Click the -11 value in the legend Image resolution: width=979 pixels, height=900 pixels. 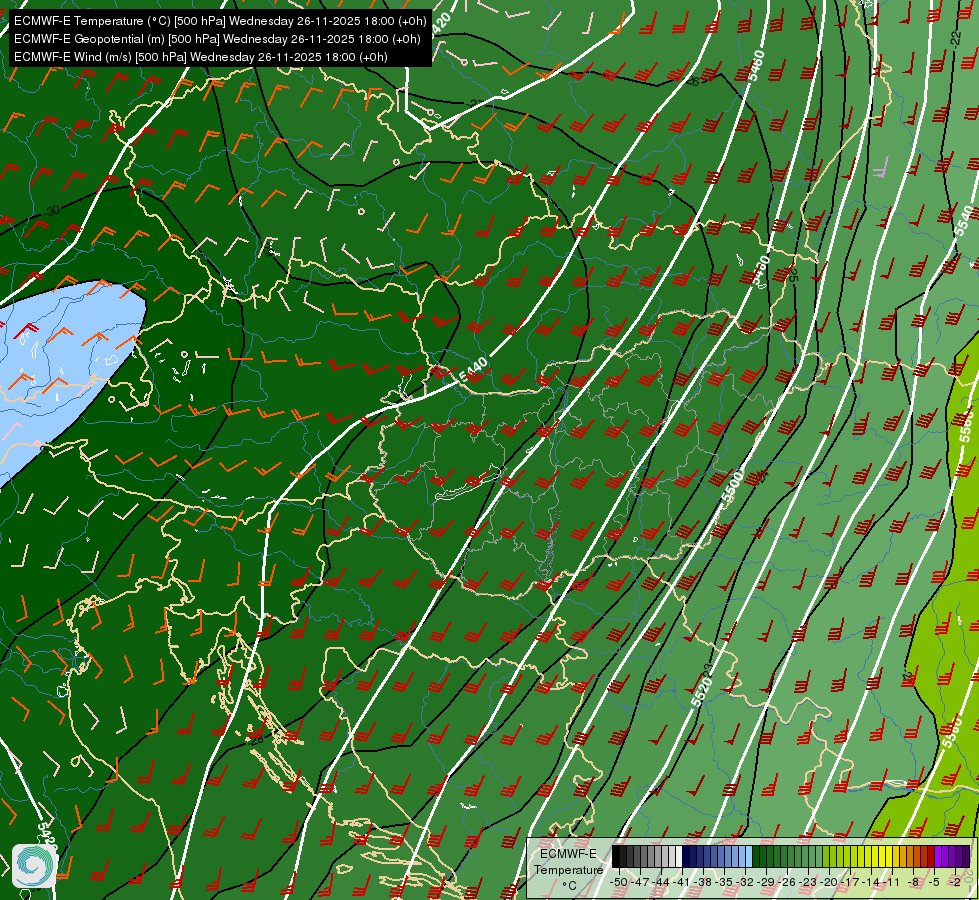(x=891, y=882)
